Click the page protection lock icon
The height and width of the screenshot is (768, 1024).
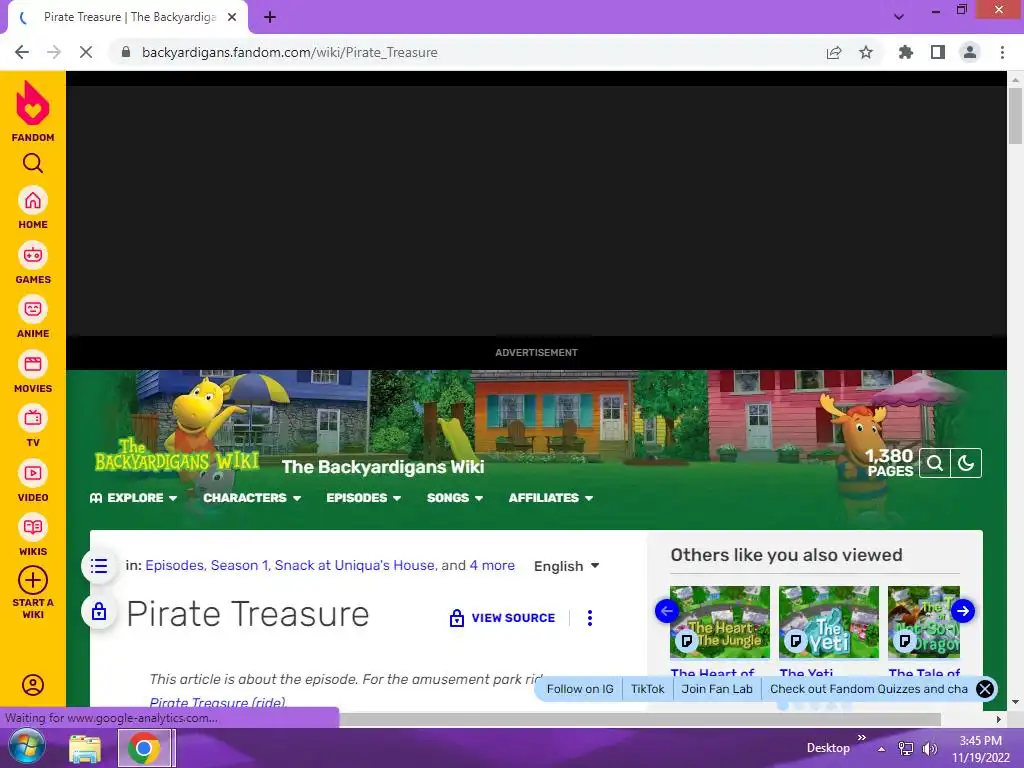click(99, 612)
